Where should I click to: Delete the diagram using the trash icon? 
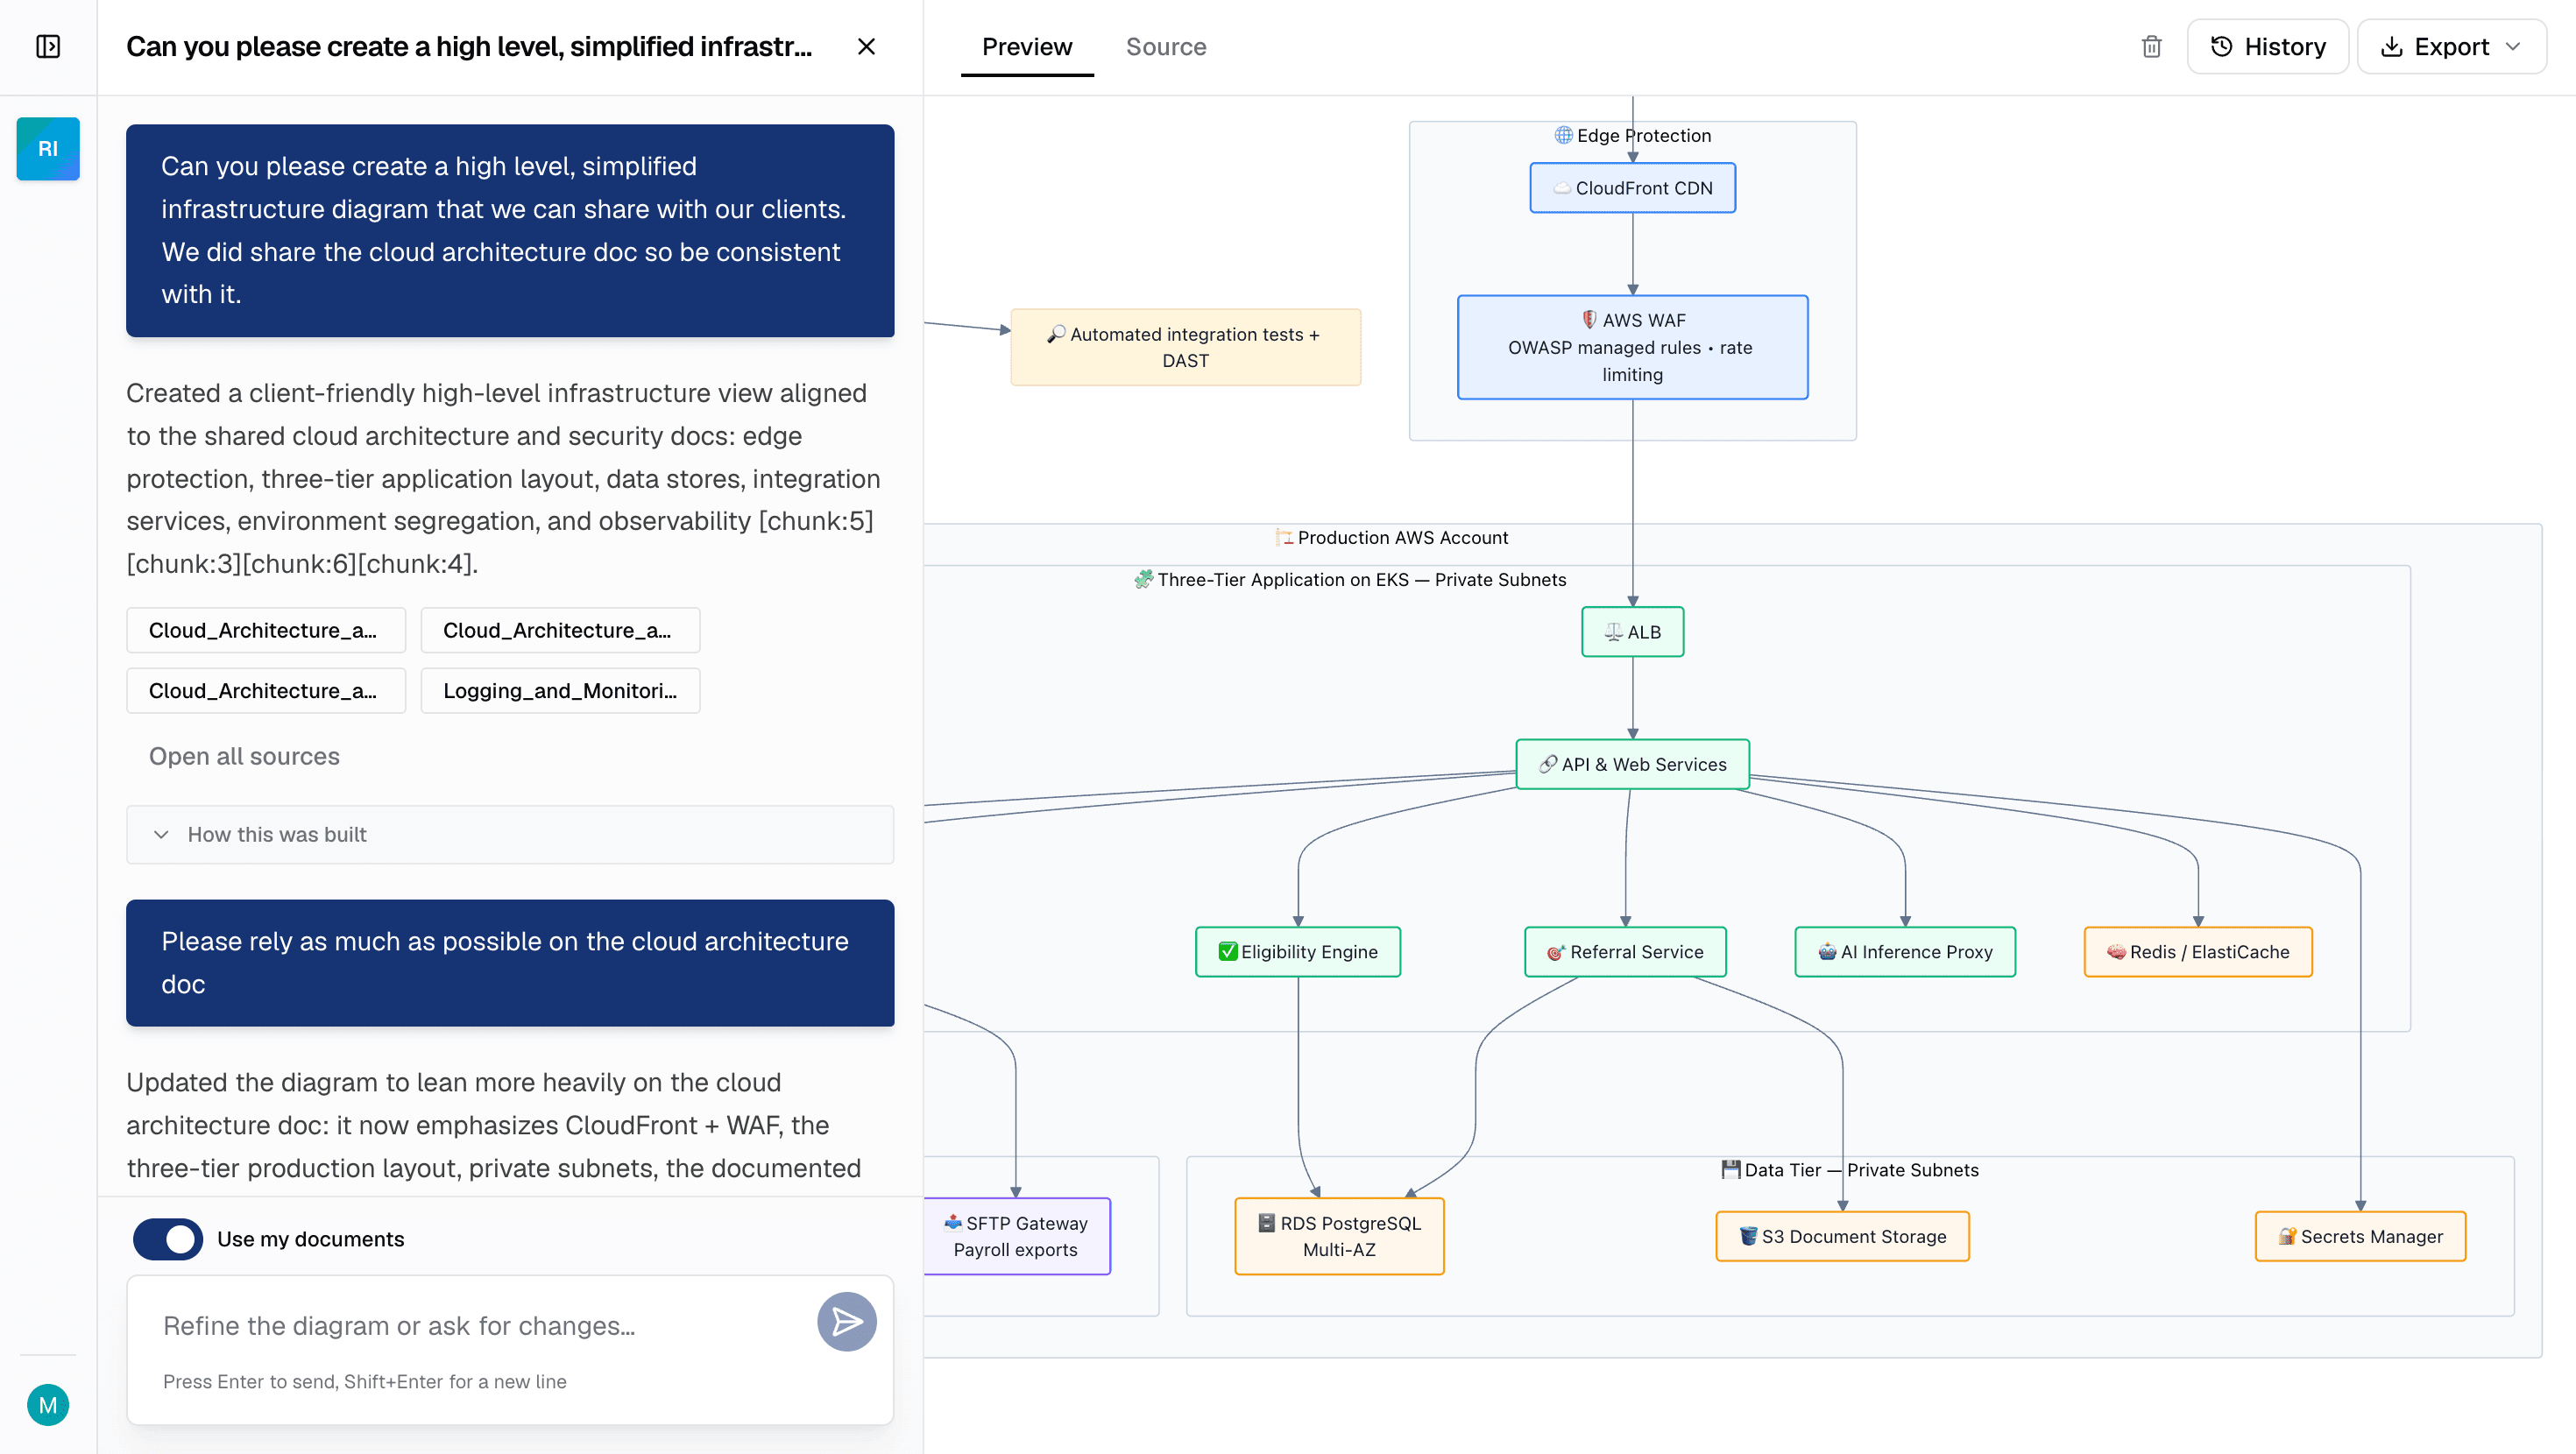[x=2152, y=47]
